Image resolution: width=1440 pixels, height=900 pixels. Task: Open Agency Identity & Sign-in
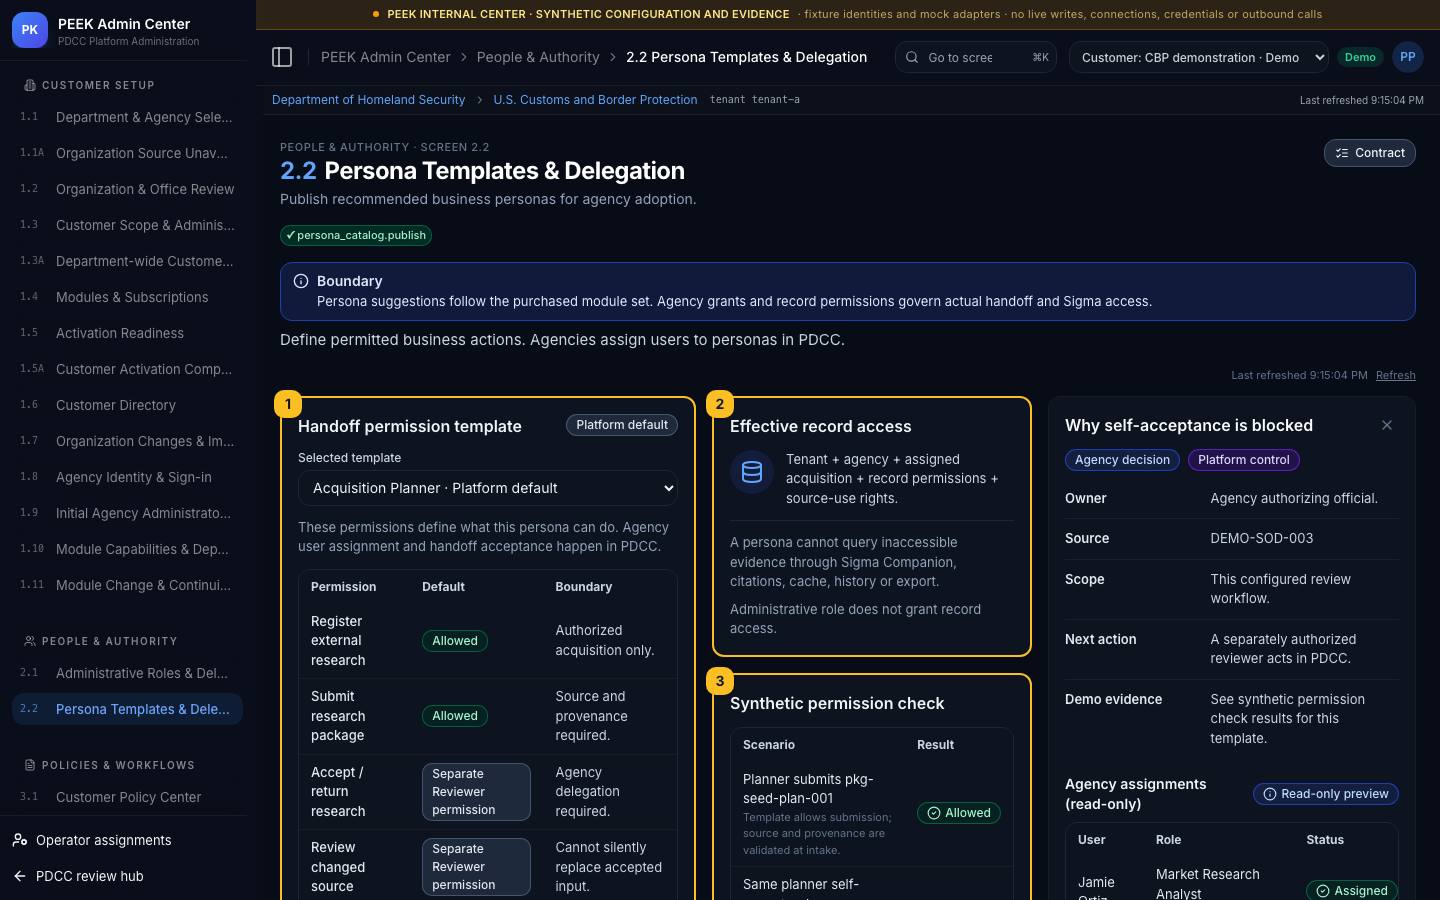(127, 477)
